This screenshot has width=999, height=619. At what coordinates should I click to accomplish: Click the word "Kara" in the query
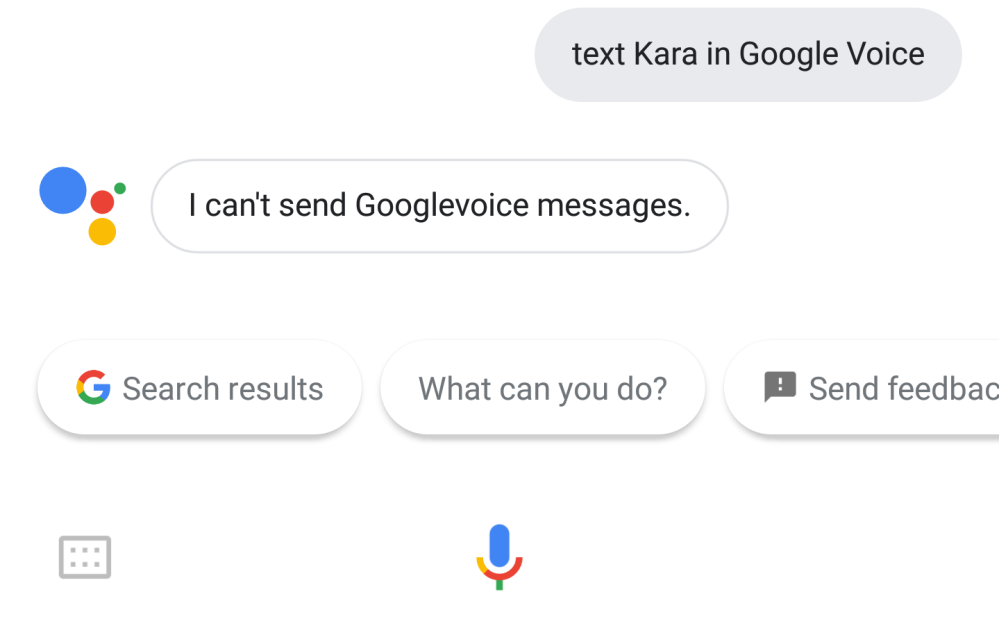665,54
